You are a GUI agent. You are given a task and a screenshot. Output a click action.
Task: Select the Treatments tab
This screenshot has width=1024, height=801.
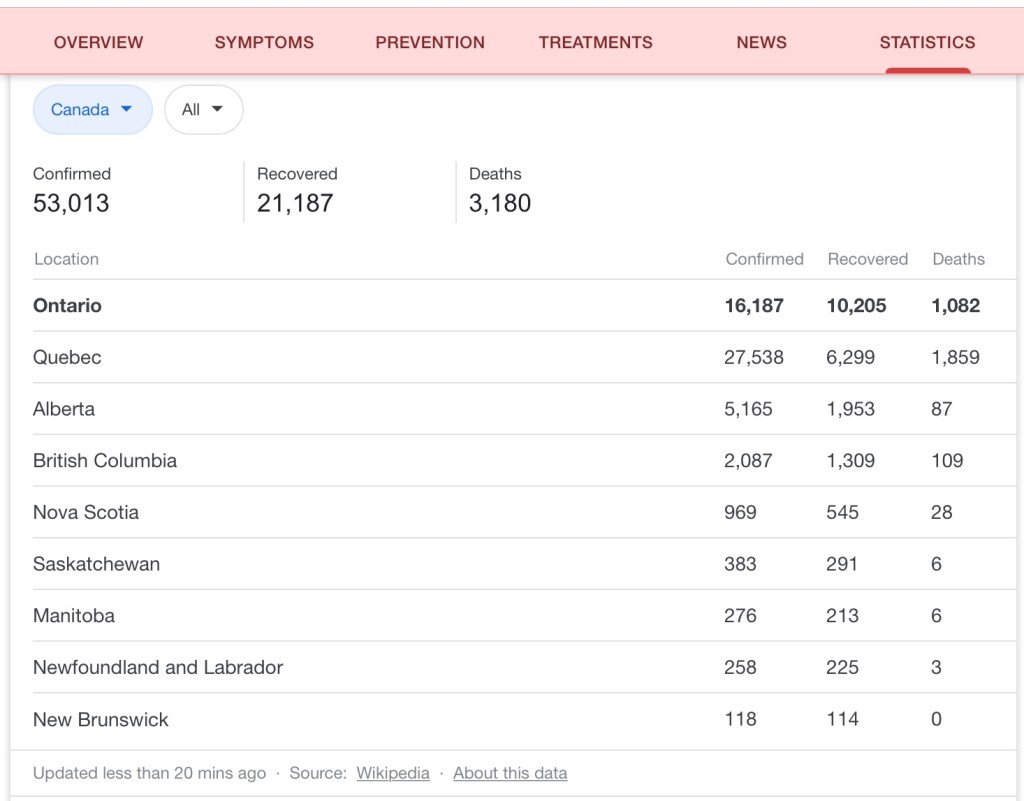(x=595, y=43)
